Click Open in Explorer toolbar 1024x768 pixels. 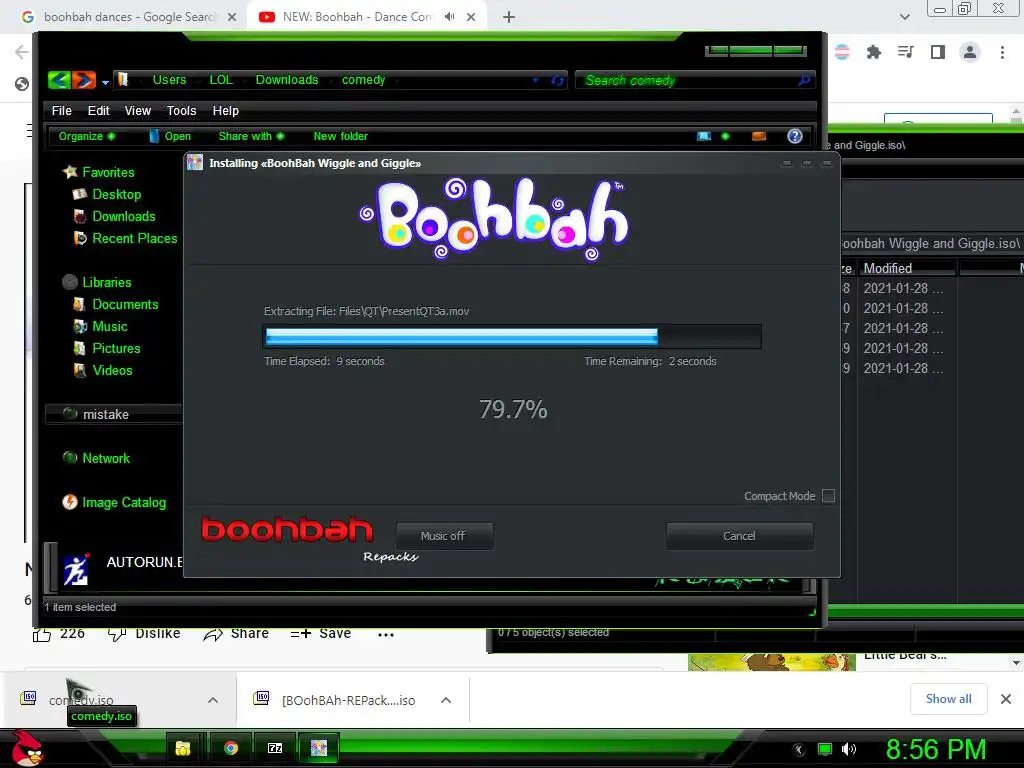click(170, 136)
